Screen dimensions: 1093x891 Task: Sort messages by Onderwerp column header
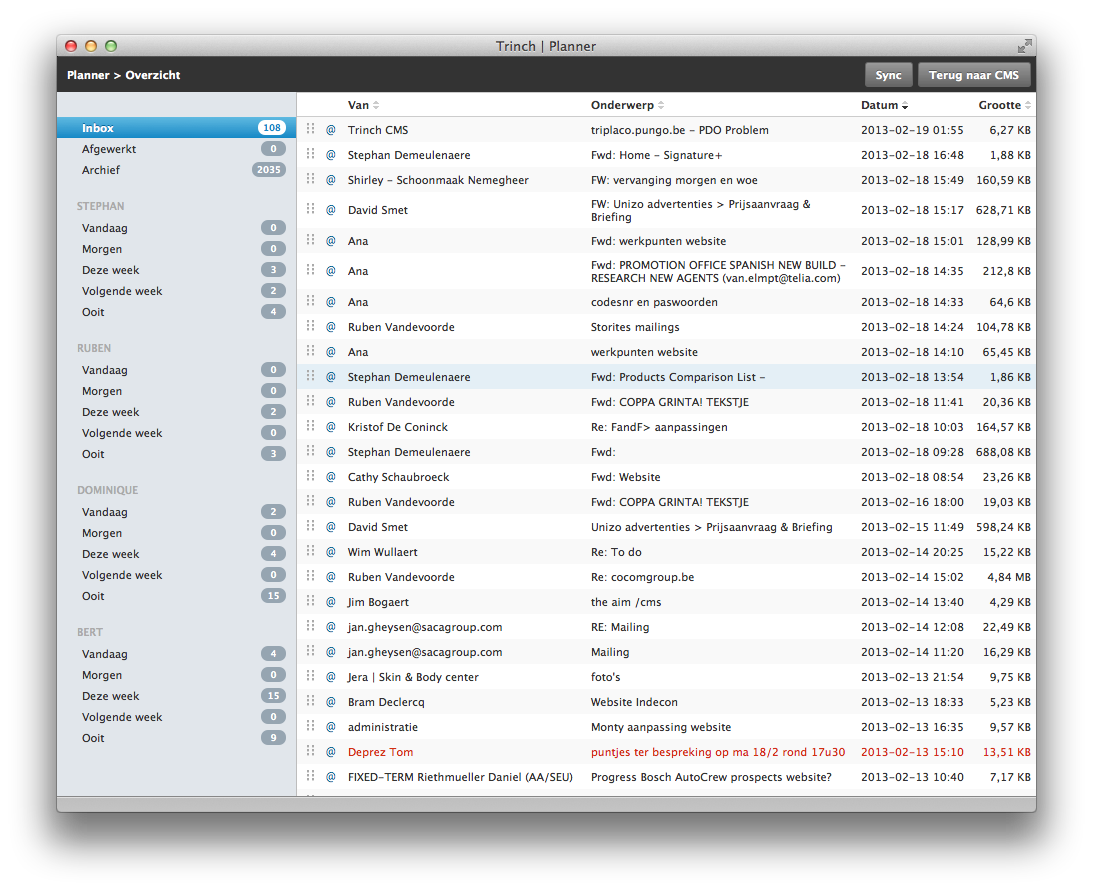point(627,105)
